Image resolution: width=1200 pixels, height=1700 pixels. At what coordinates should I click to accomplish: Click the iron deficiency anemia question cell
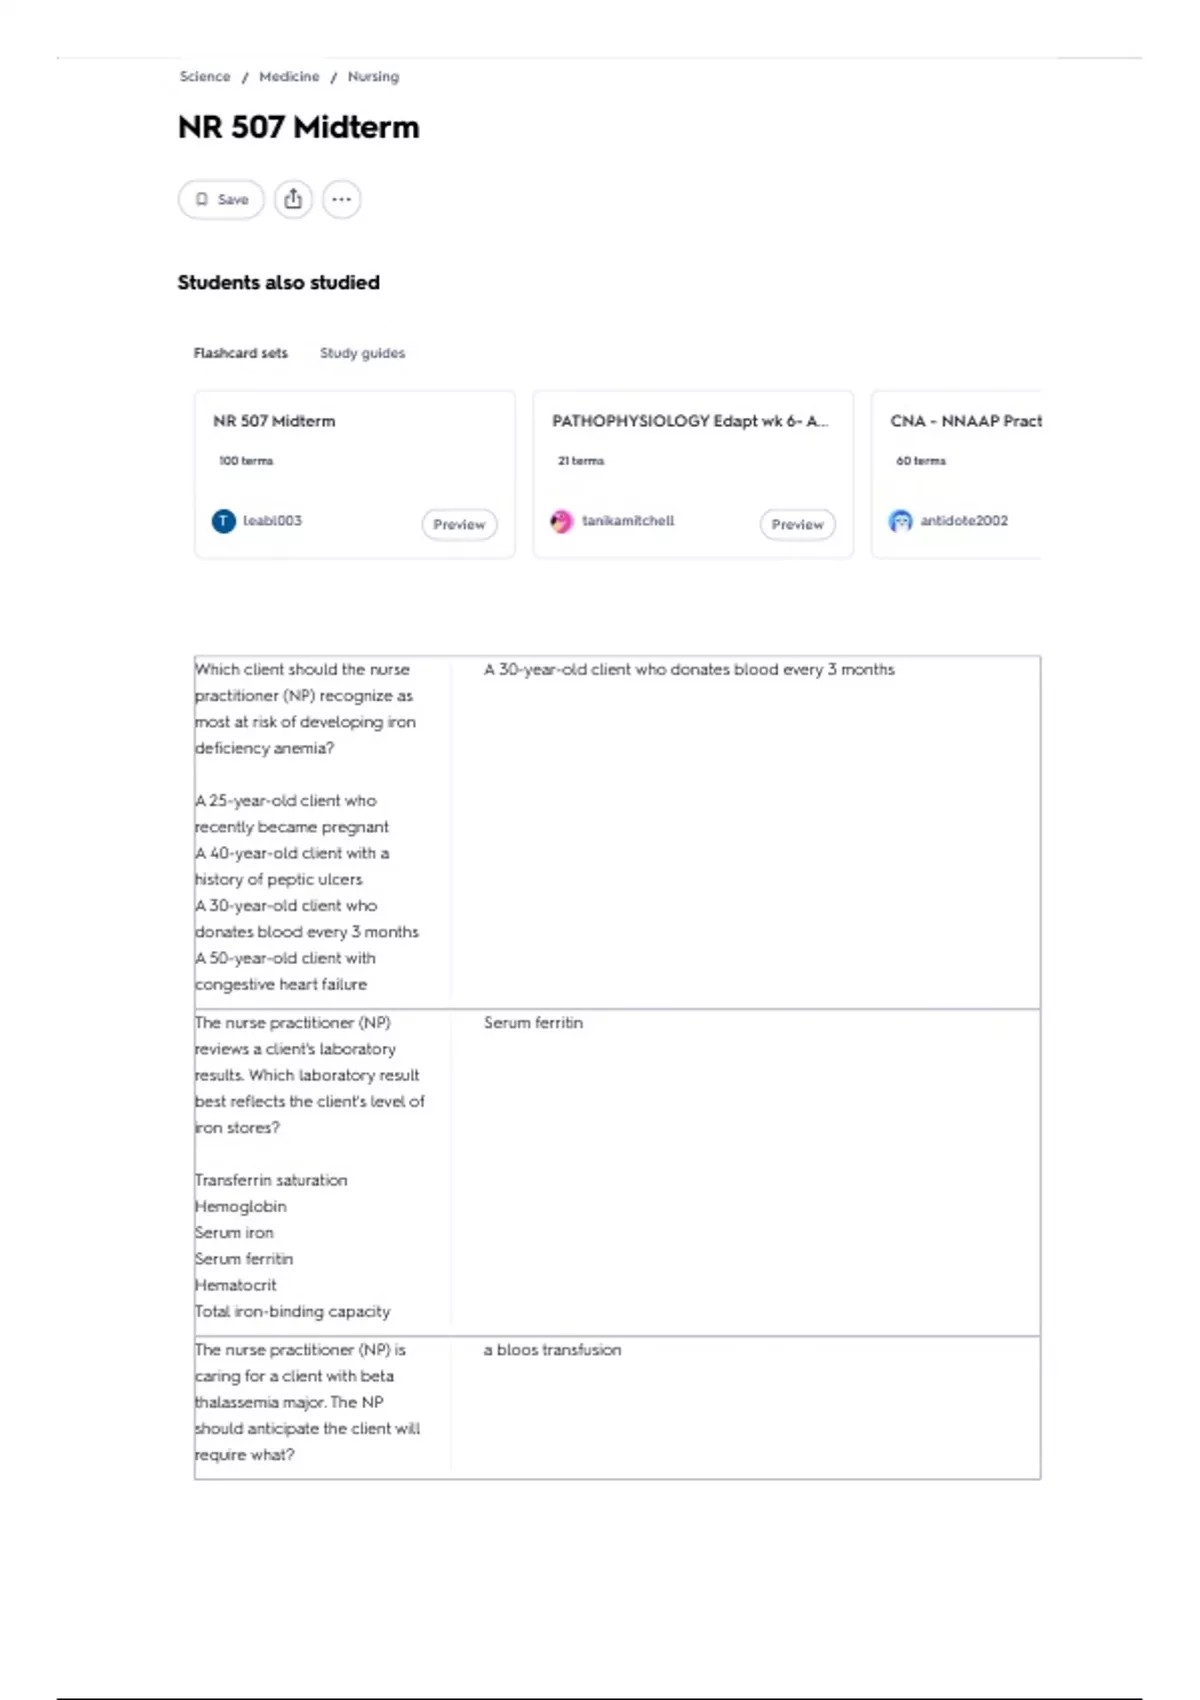point(323,832)
